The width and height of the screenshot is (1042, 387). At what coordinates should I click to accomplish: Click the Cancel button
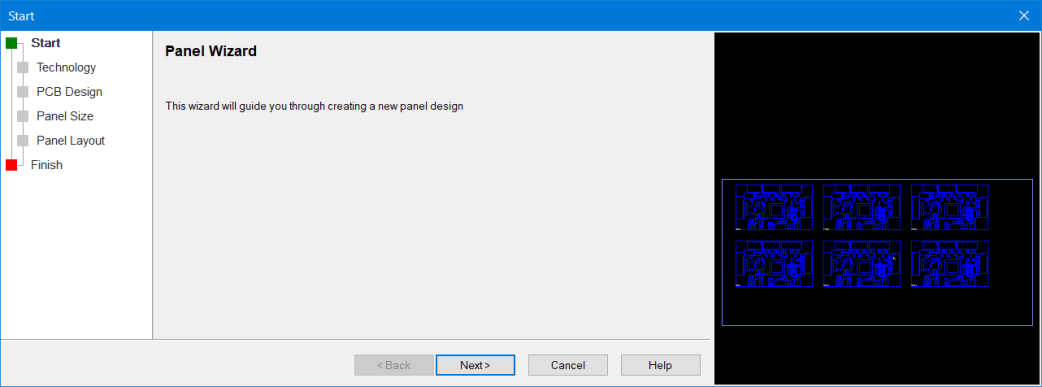(568, 365)
